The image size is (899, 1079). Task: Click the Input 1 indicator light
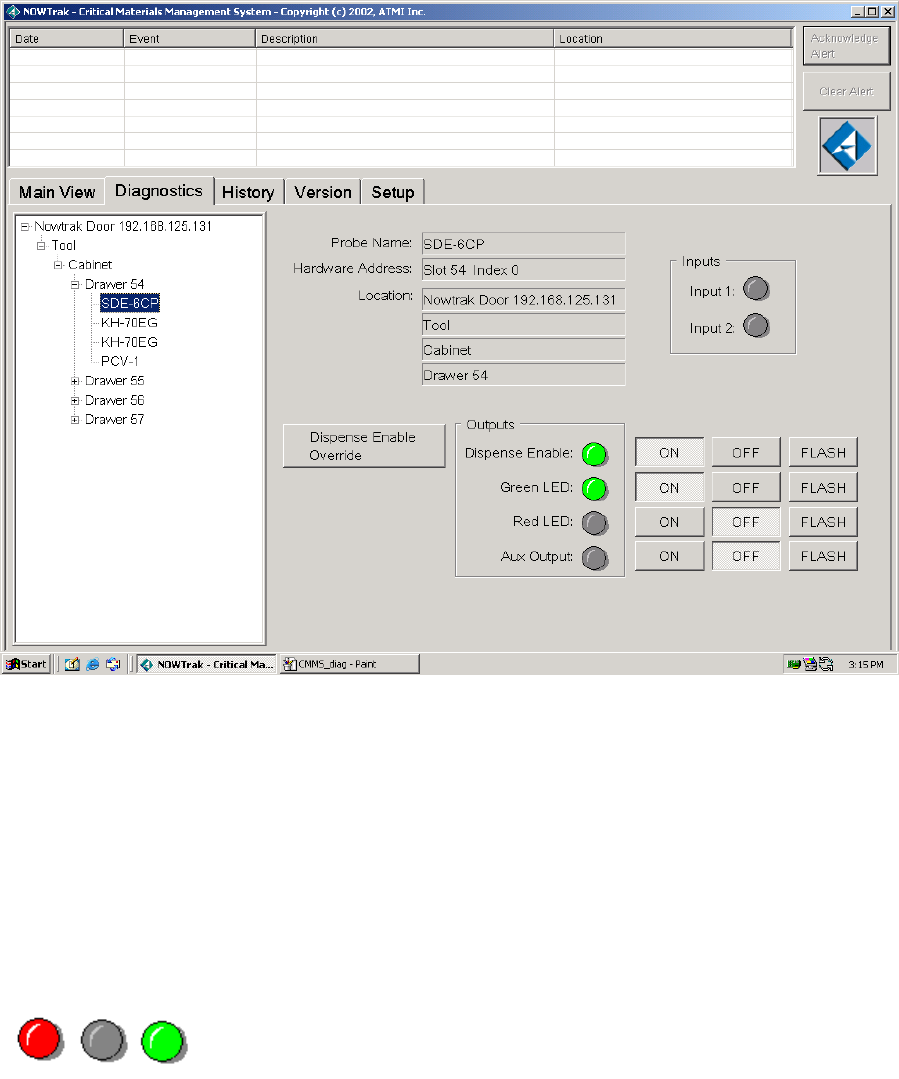click(756, 289)
